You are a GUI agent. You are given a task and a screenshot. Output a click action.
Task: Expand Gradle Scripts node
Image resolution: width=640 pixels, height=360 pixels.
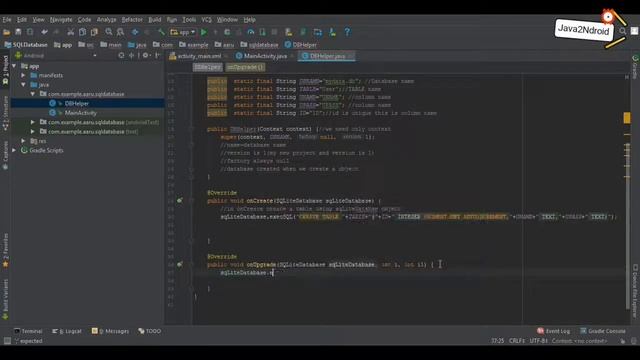click(x=14, y=150)
